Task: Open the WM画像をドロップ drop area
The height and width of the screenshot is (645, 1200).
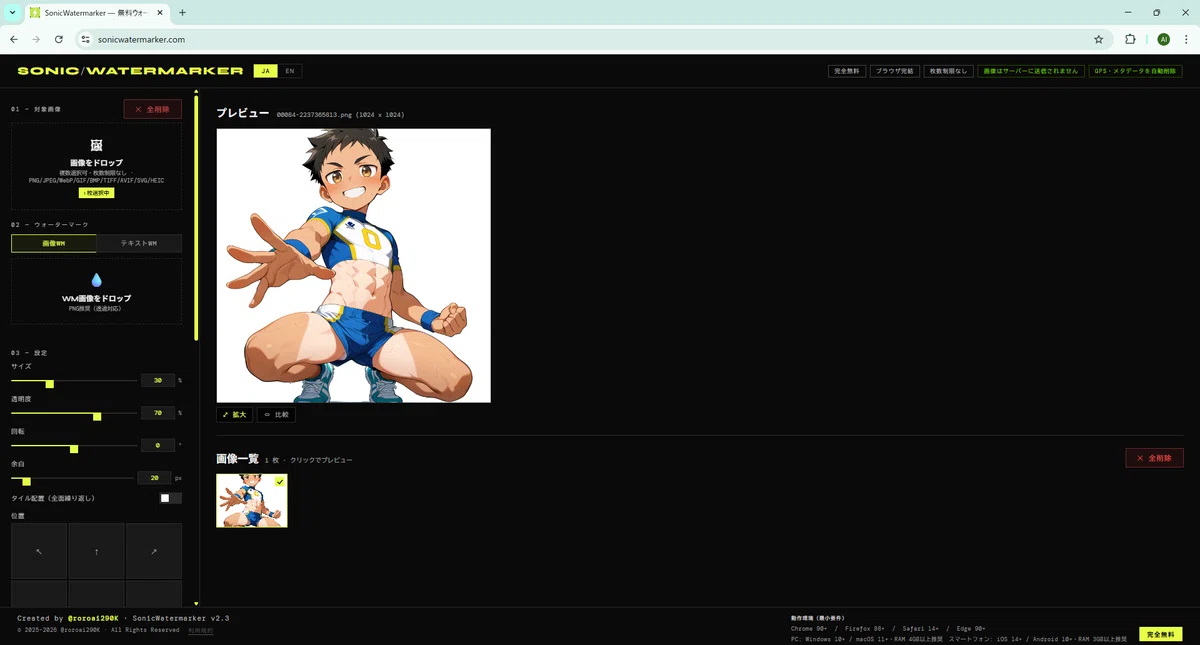Action: 97,291
